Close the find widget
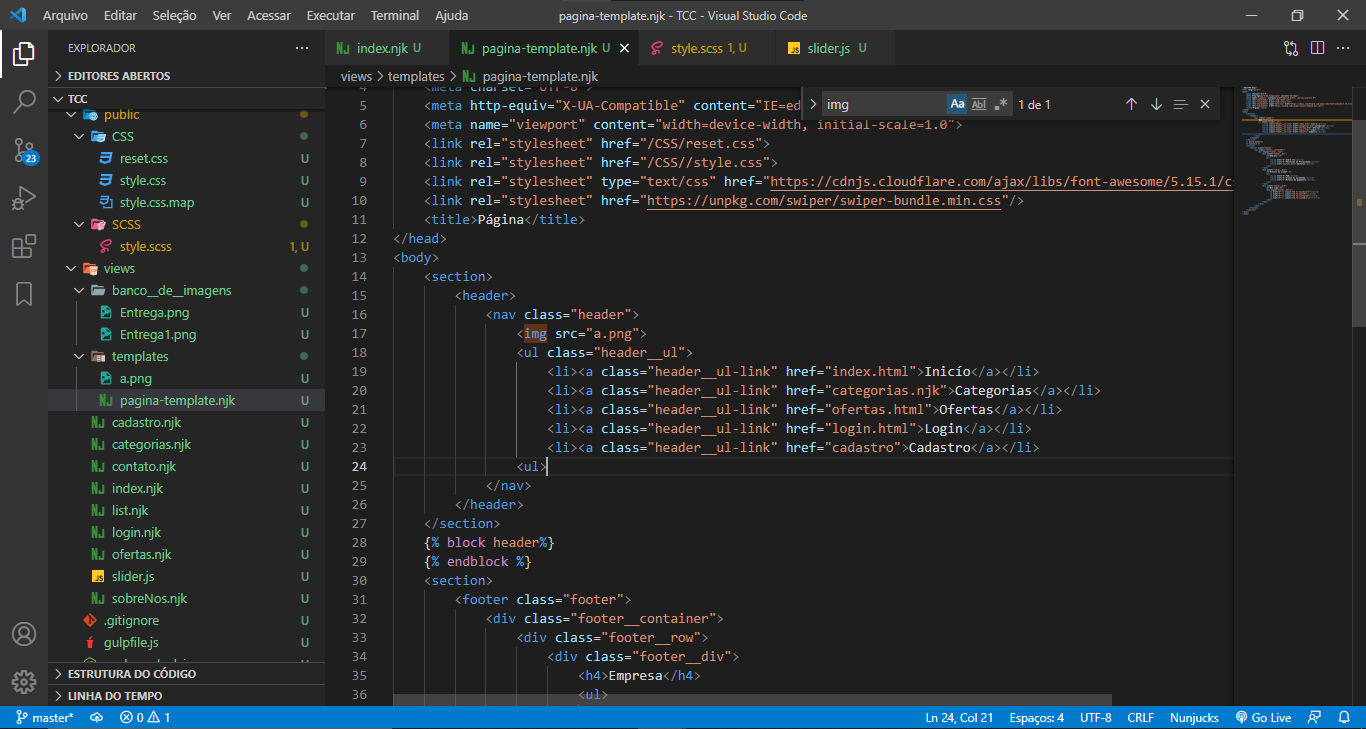 click(1205, 104)
